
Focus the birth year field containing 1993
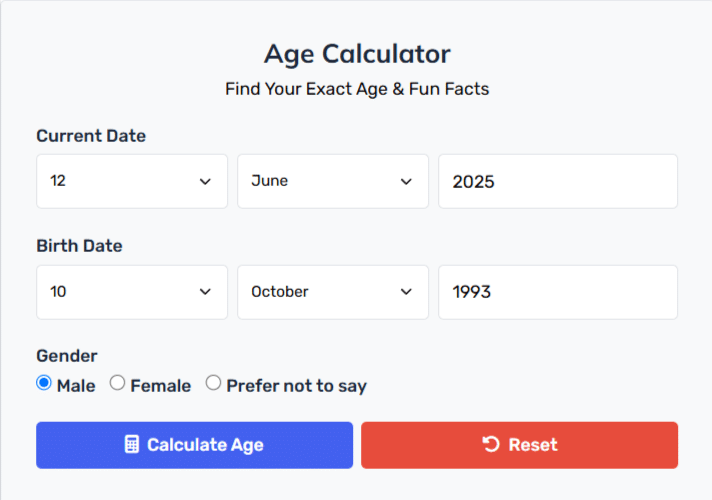tap(558, 292)
